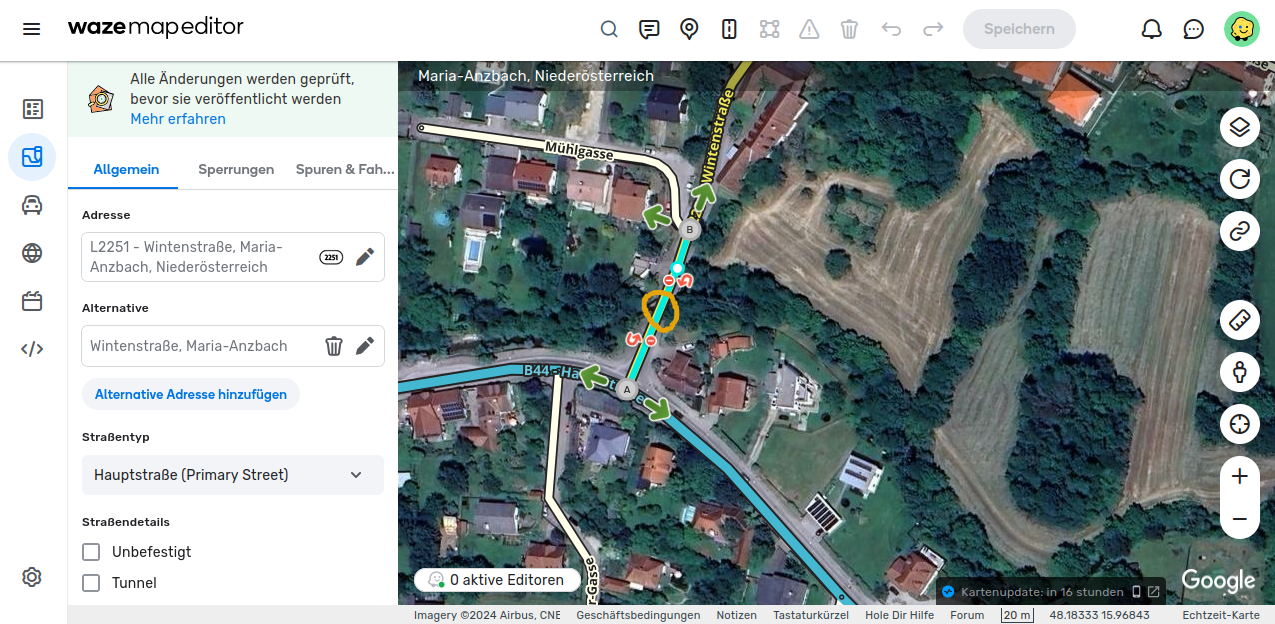The width and height of the screenshot is (1275, 624).
Task: Open the map layers panel
Action: pos(1239,127)
